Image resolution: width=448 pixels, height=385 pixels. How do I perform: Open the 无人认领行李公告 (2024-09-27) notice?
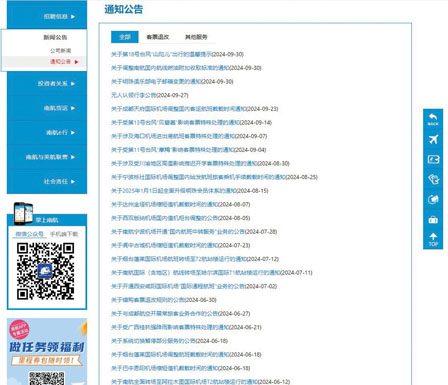point(150,95)
